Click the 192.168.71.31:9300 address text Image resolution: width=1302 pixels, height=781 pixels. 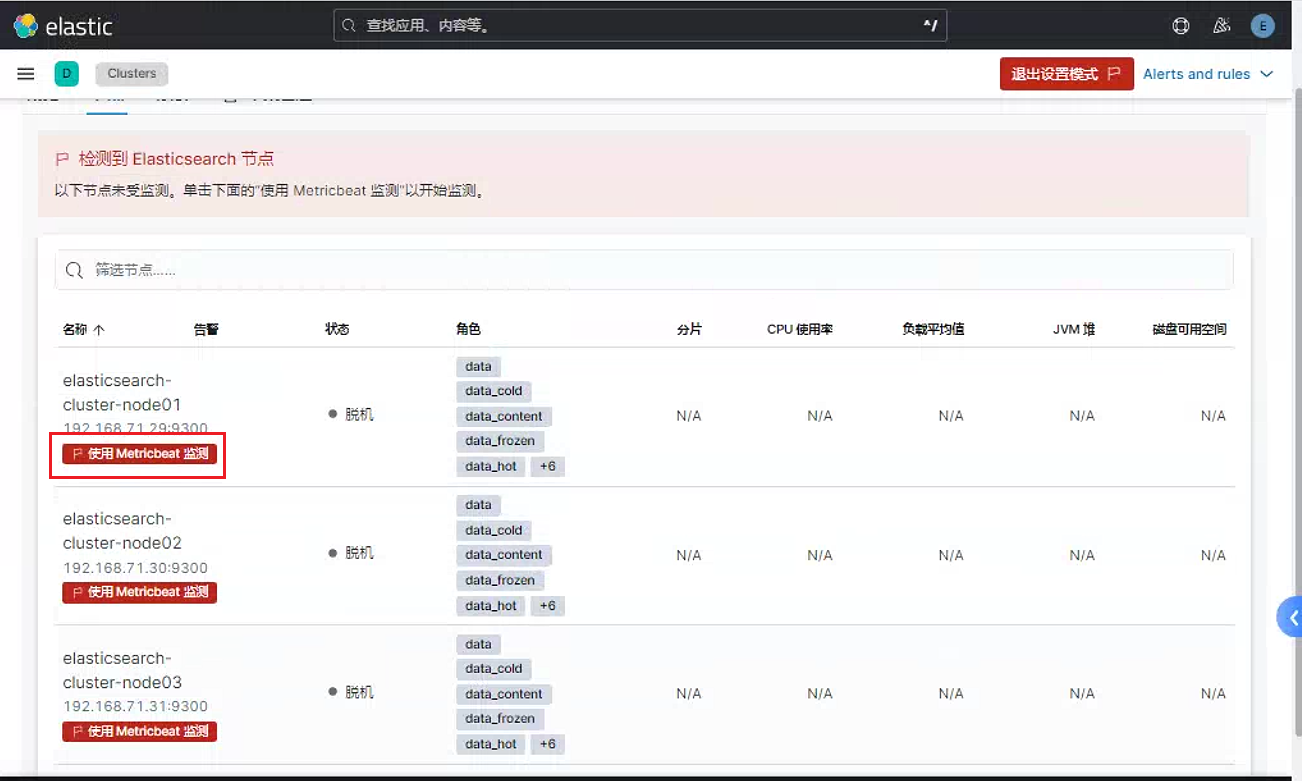pyautogui.click(x=135, y=706)
